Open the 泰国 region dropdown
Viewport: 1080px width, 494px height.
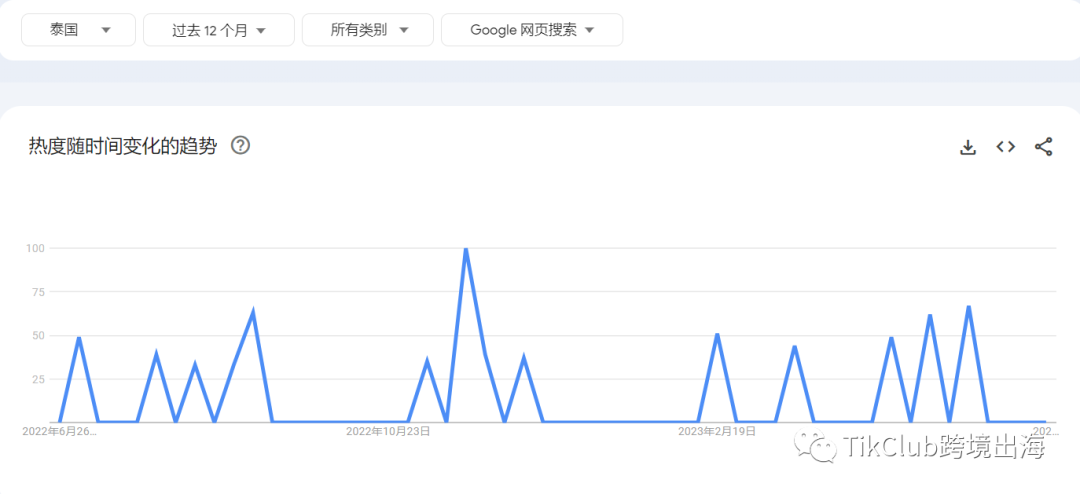(79, 30)
